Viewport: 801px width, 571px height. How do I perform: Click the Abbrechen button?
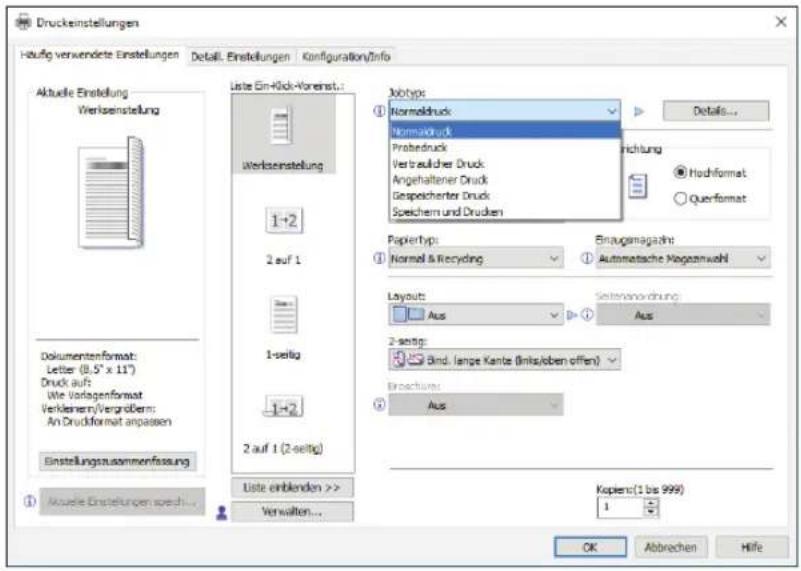pyautogui.click(x=670, y=547)
